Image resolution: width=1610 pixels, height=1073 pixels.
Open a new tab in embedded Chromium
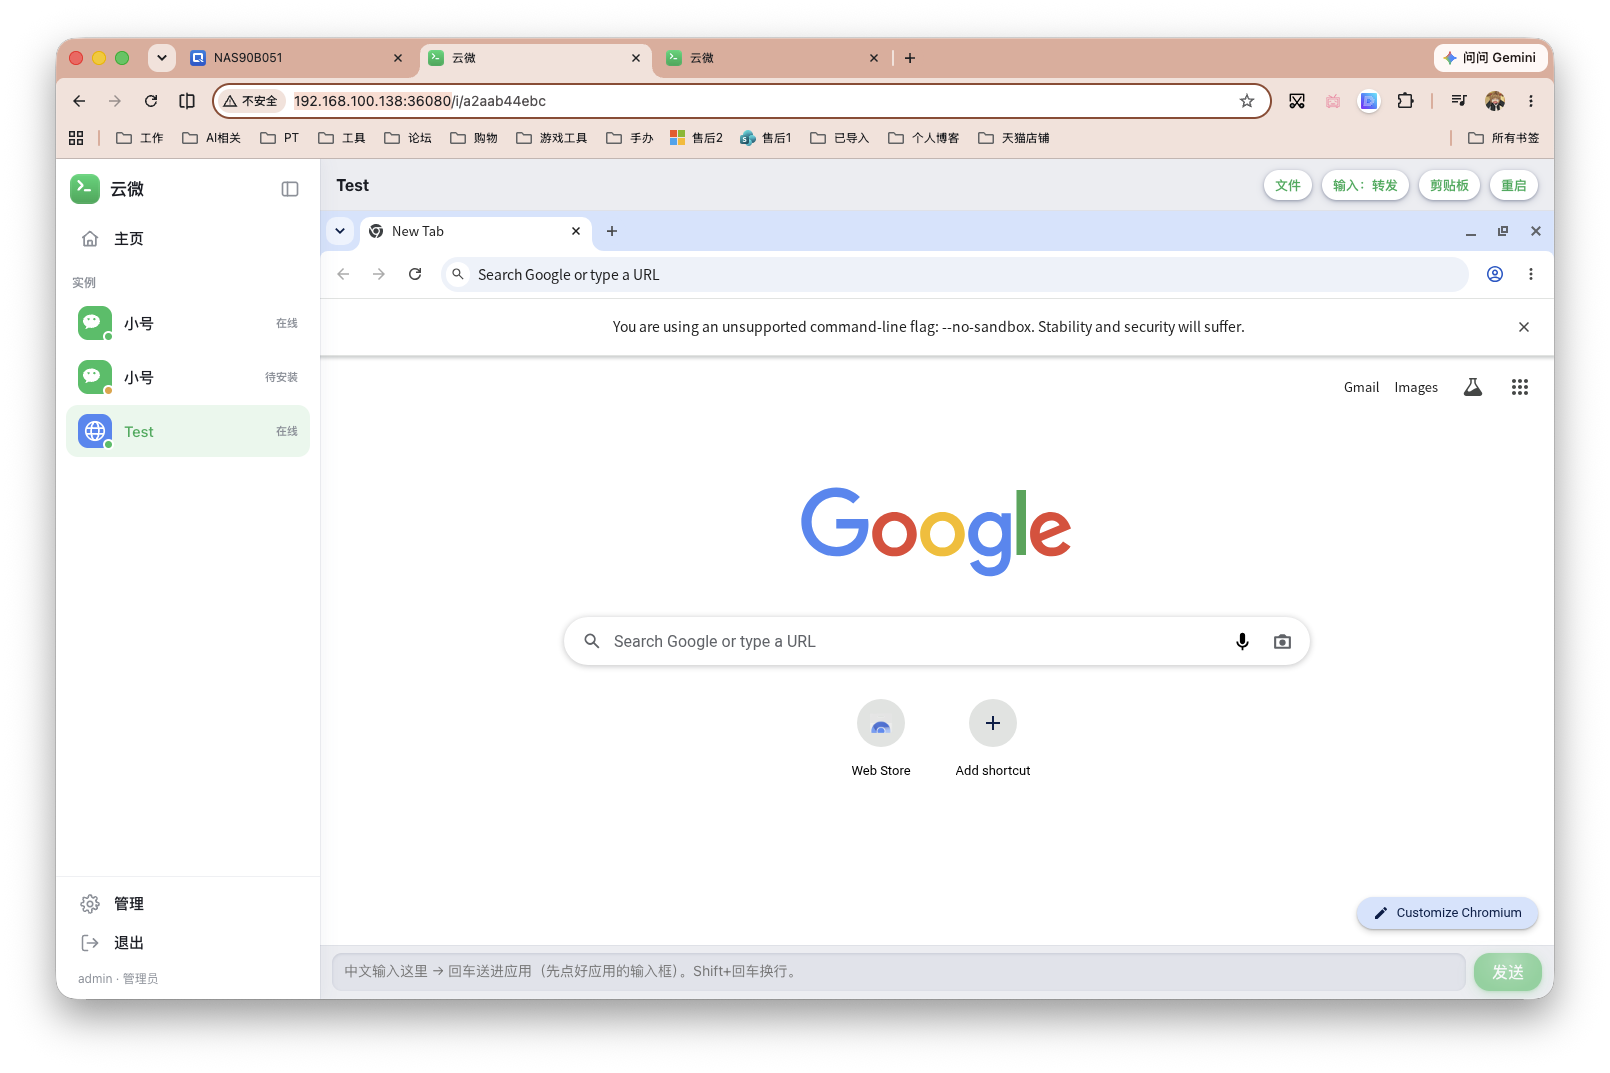point(612,231)
